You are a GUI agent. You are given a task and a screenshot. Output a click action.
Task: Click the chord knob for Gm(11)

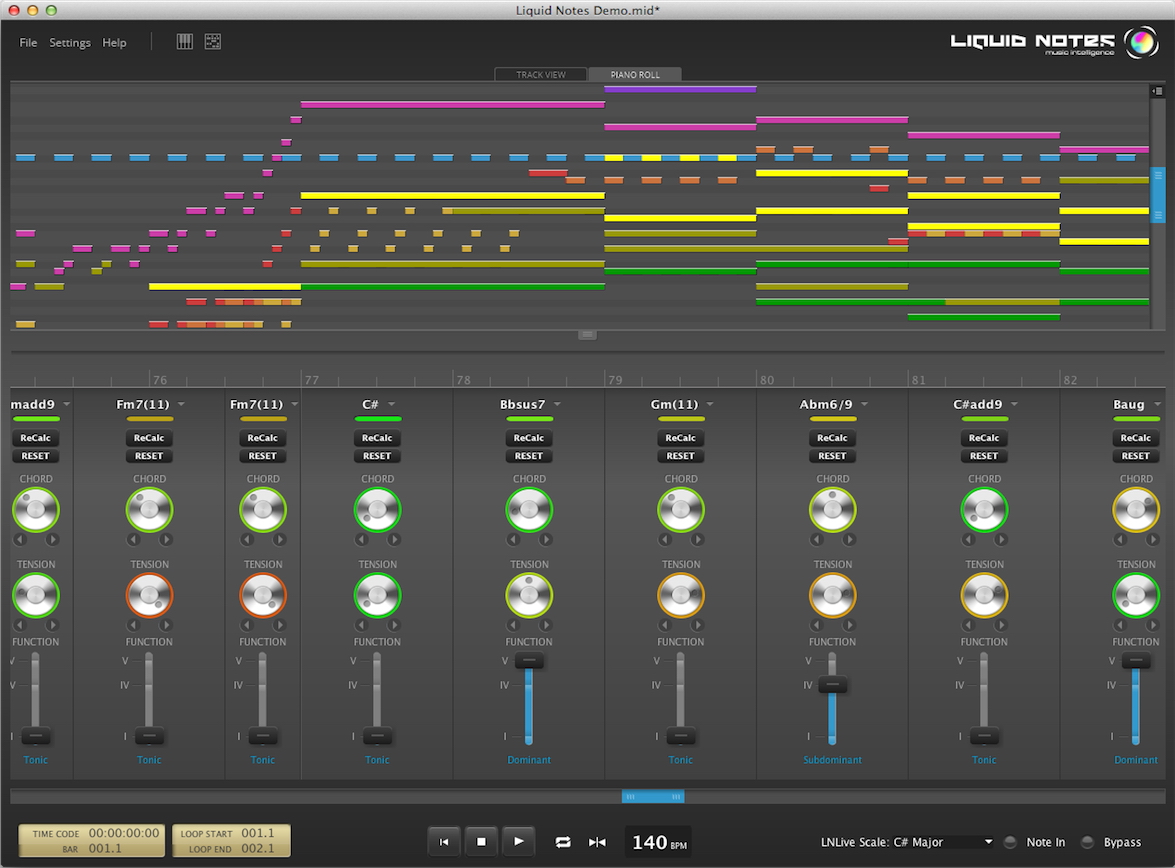(x=681, y=510)
